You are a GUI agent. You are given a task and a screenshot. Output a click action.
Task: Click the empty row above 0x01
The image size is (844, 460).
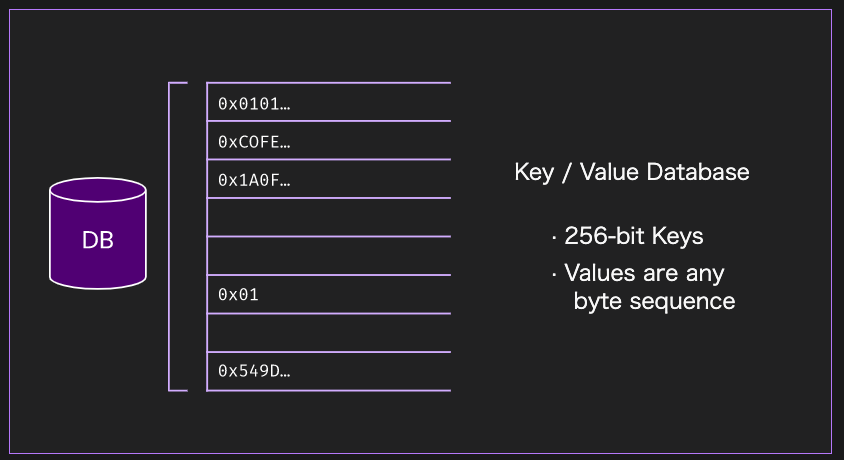pyautogui.click(x=329, y=256)
